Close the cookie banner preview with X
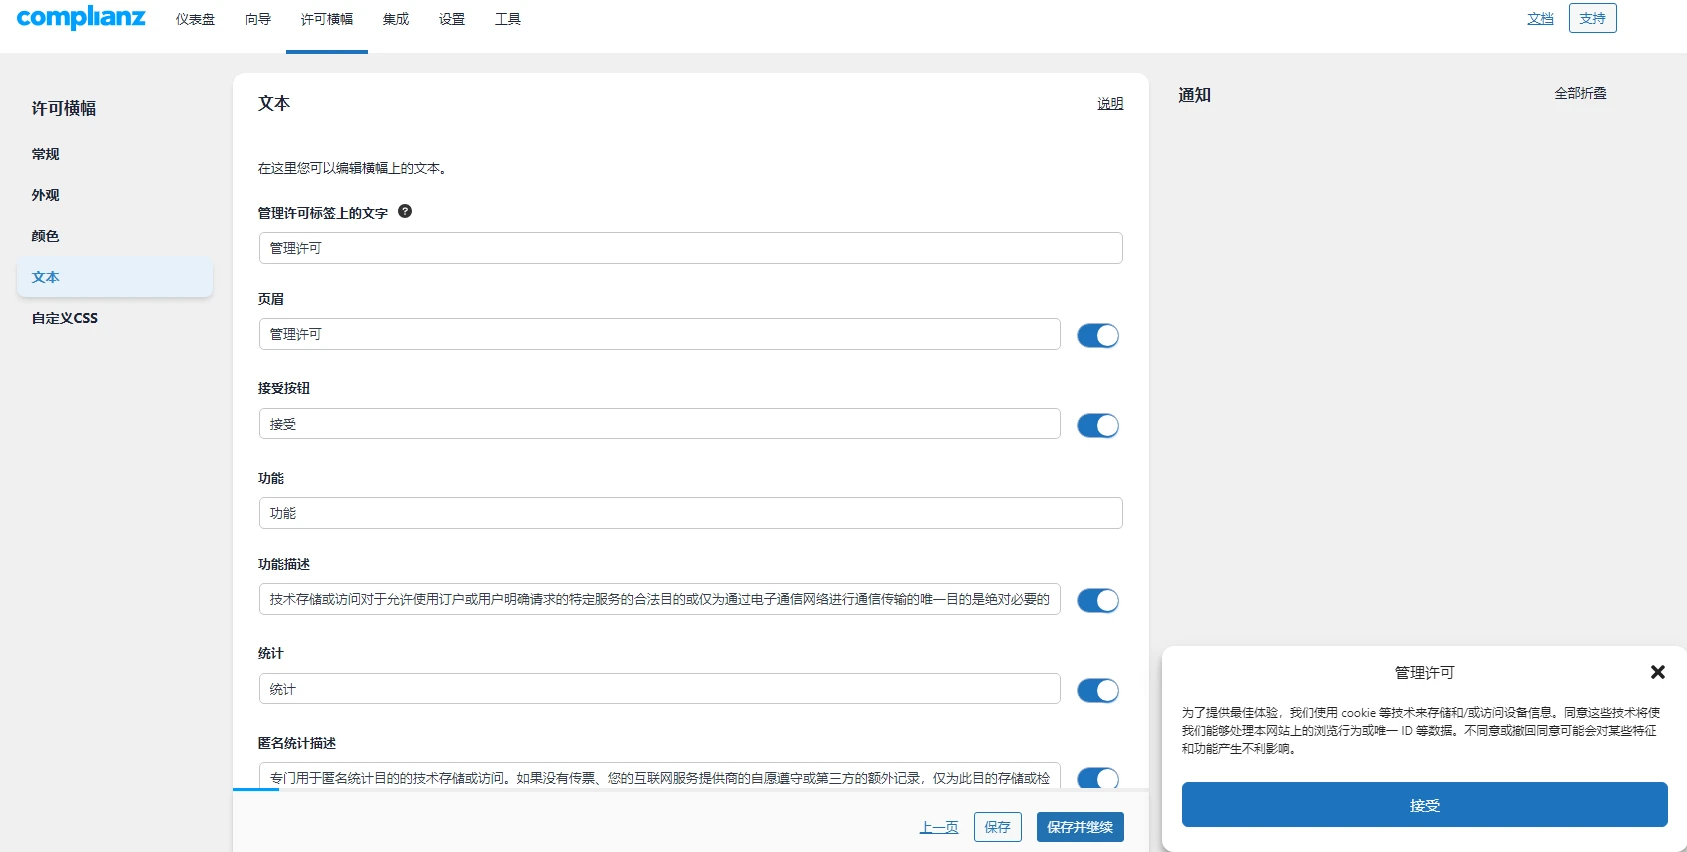This screenshot has height=852, width=1687. click(1657, 672)
